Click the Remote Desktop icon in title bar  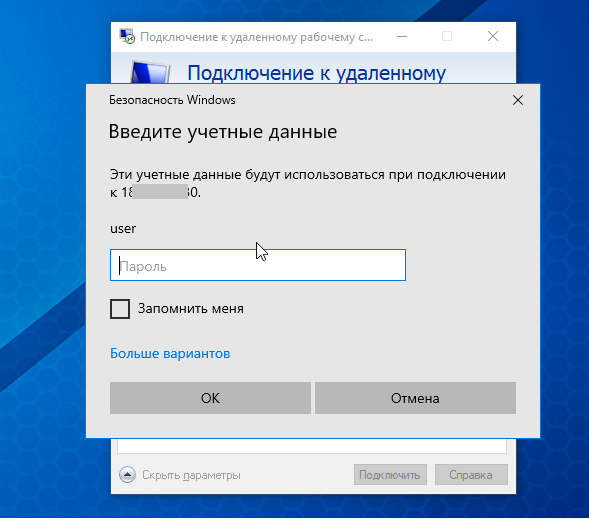click(x=127, y=37)
